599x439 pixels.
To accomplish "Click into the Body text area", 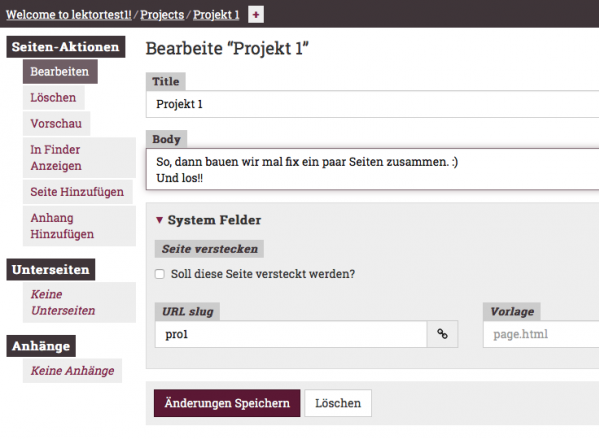I will click(372, 169).
